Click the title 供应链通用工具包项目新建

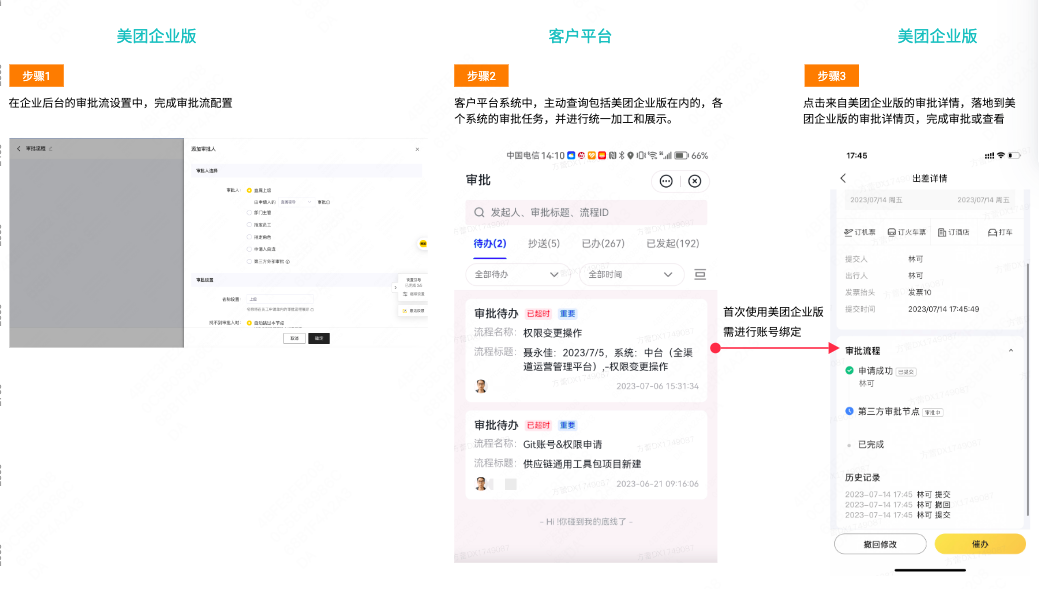(x=582, y=464)
